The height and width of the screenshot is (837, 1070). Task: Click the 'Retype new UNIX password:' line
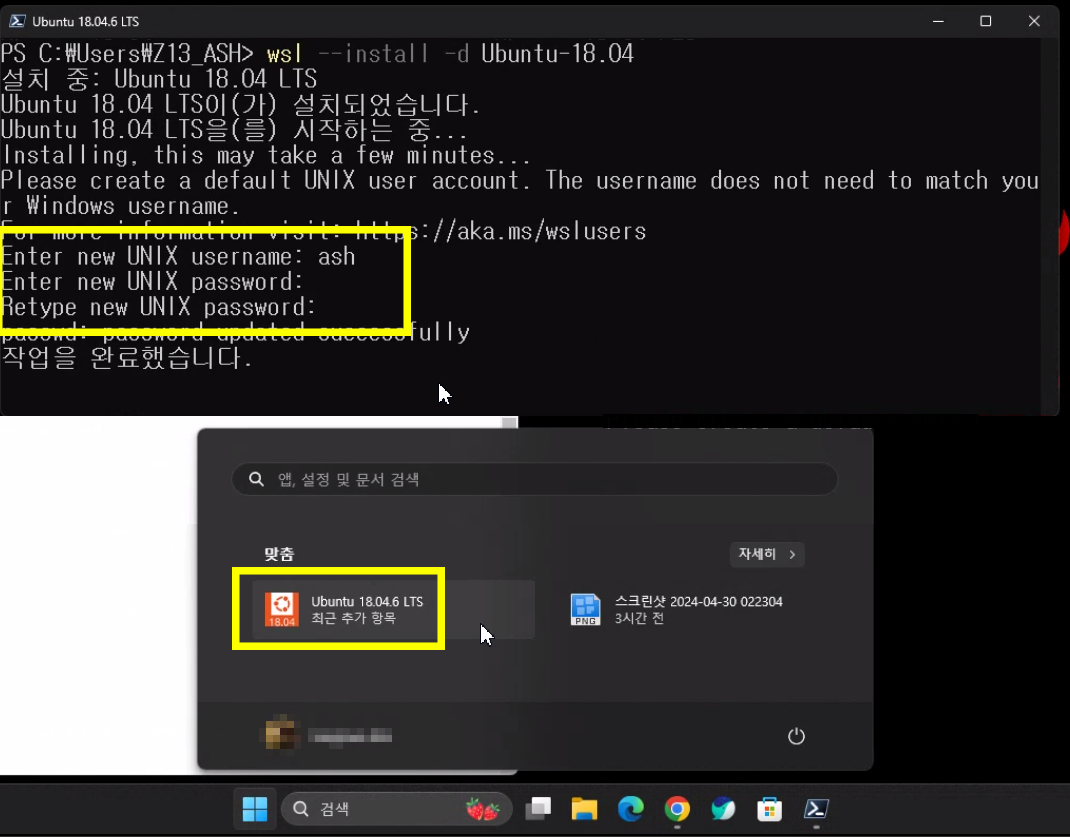point(158,307)
